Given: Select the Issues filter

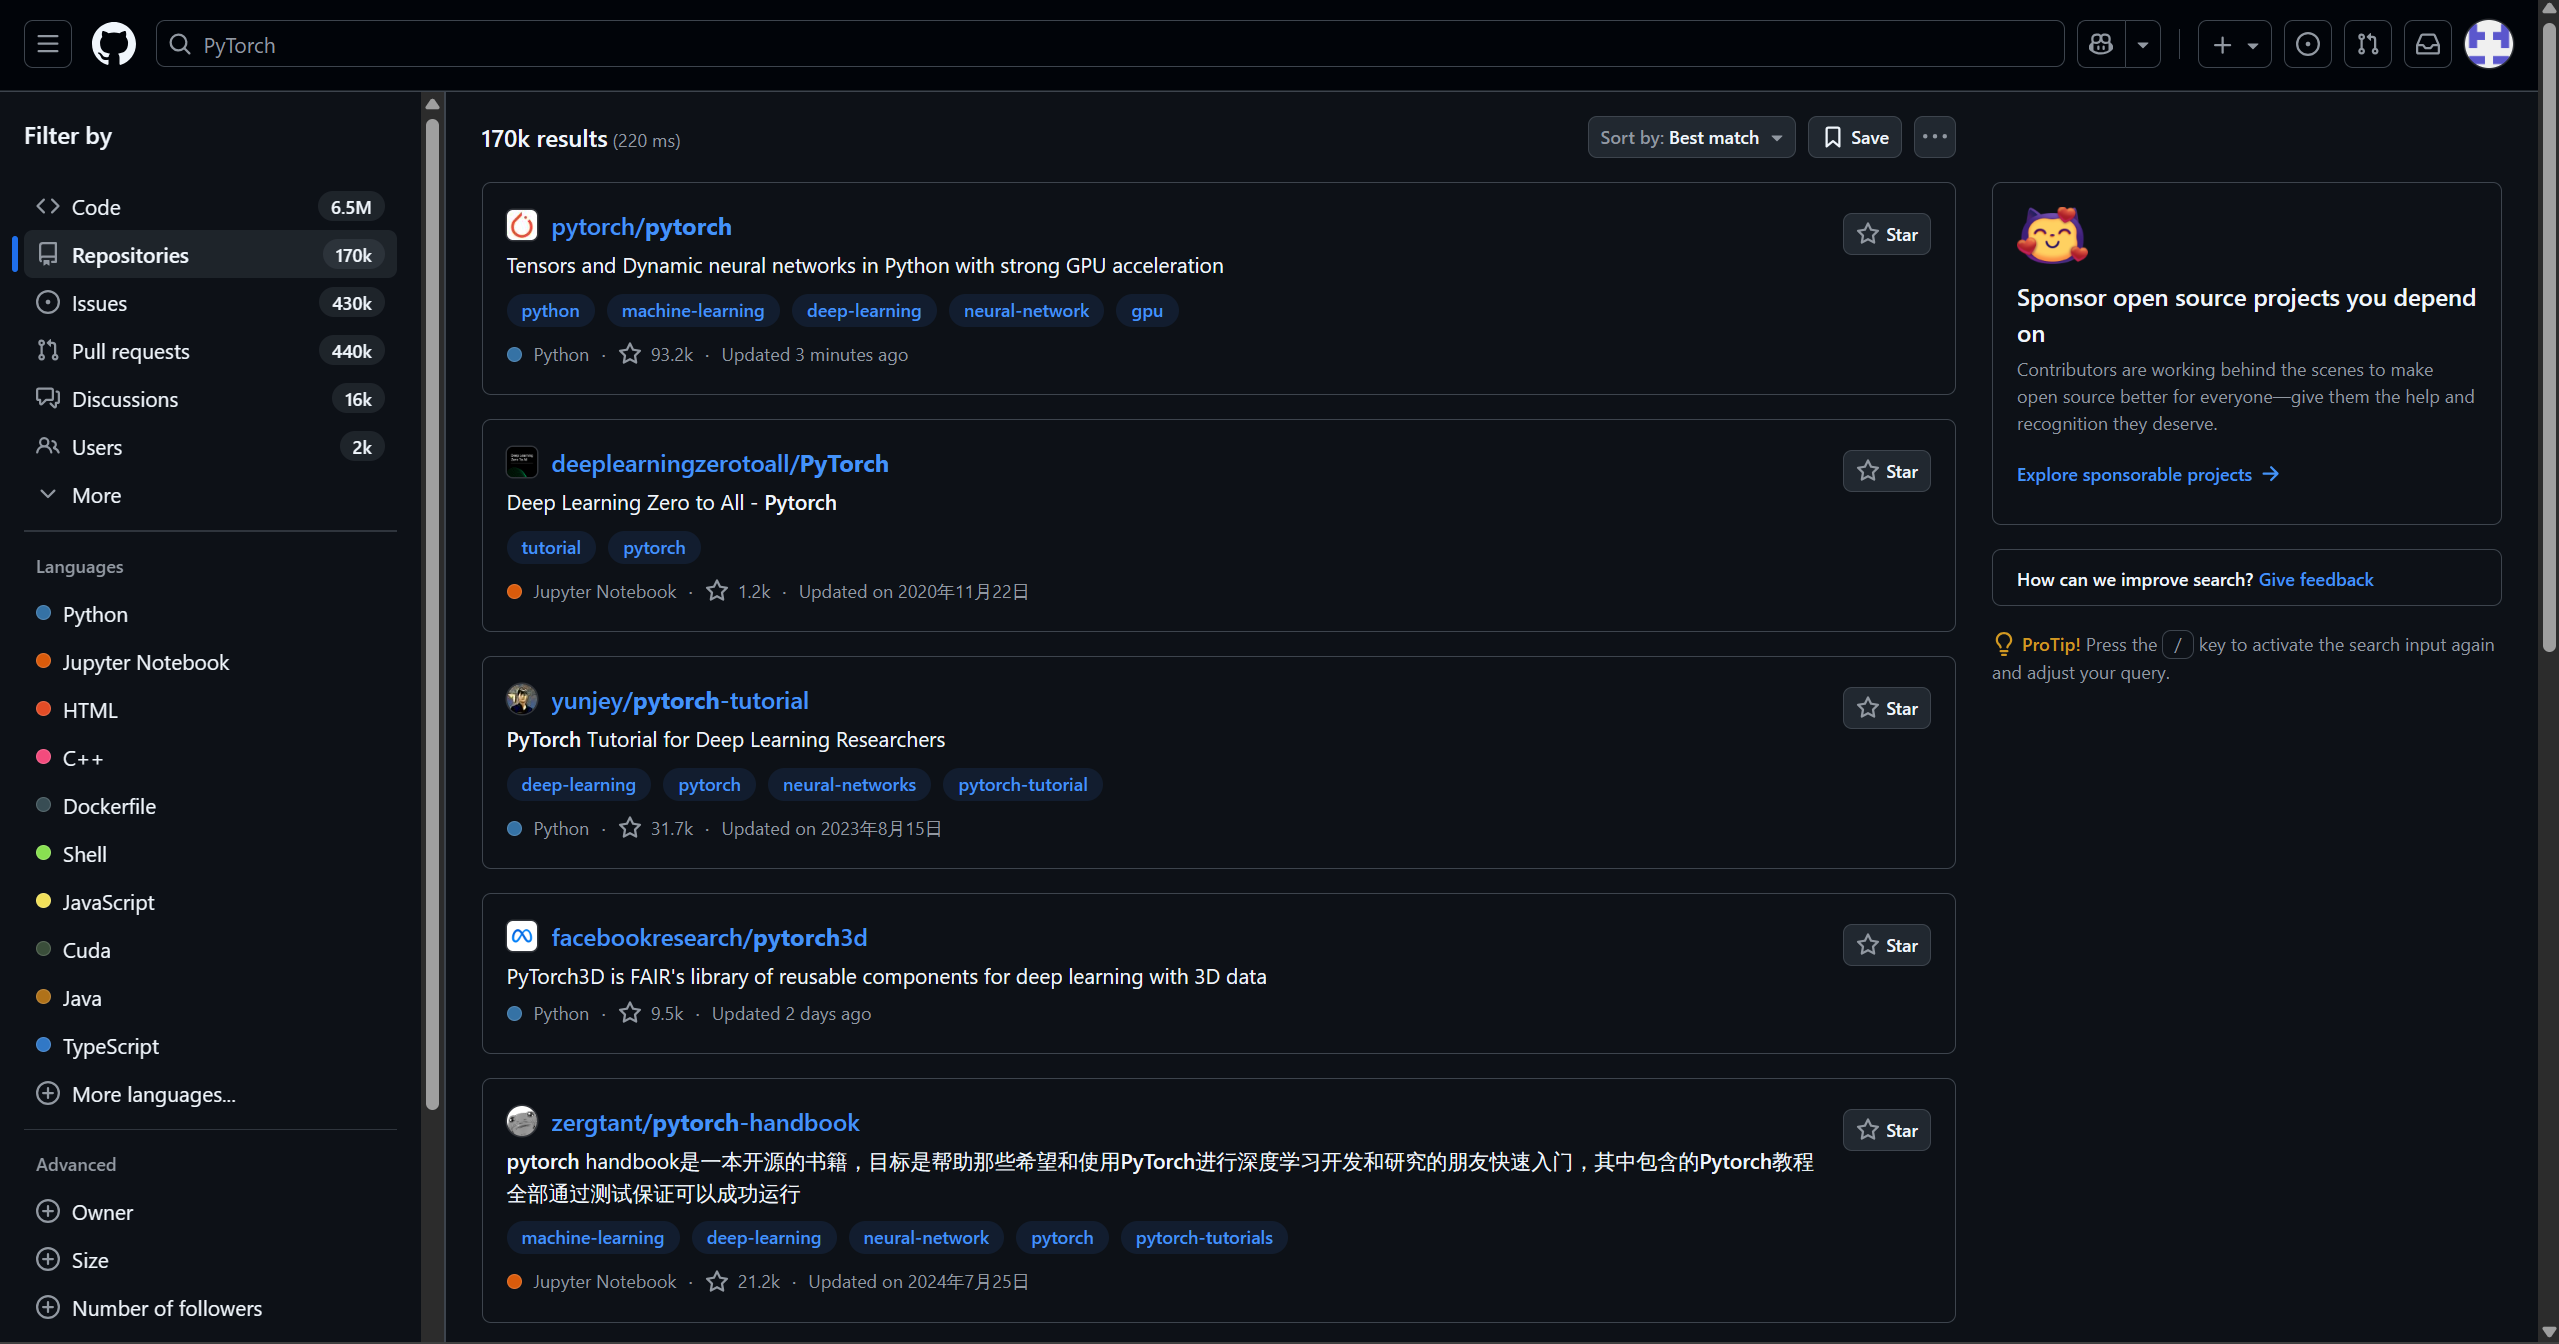Looking at the screenshot, I should click(100, 303).
